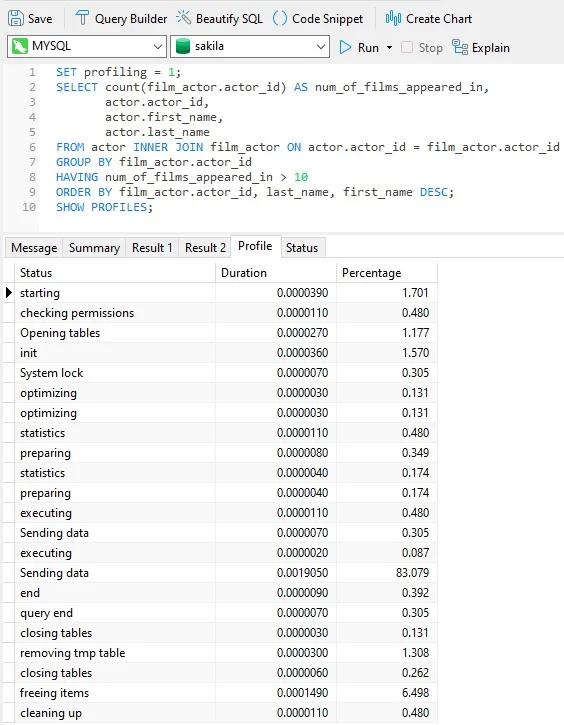Open Query Builder tool

121,19
